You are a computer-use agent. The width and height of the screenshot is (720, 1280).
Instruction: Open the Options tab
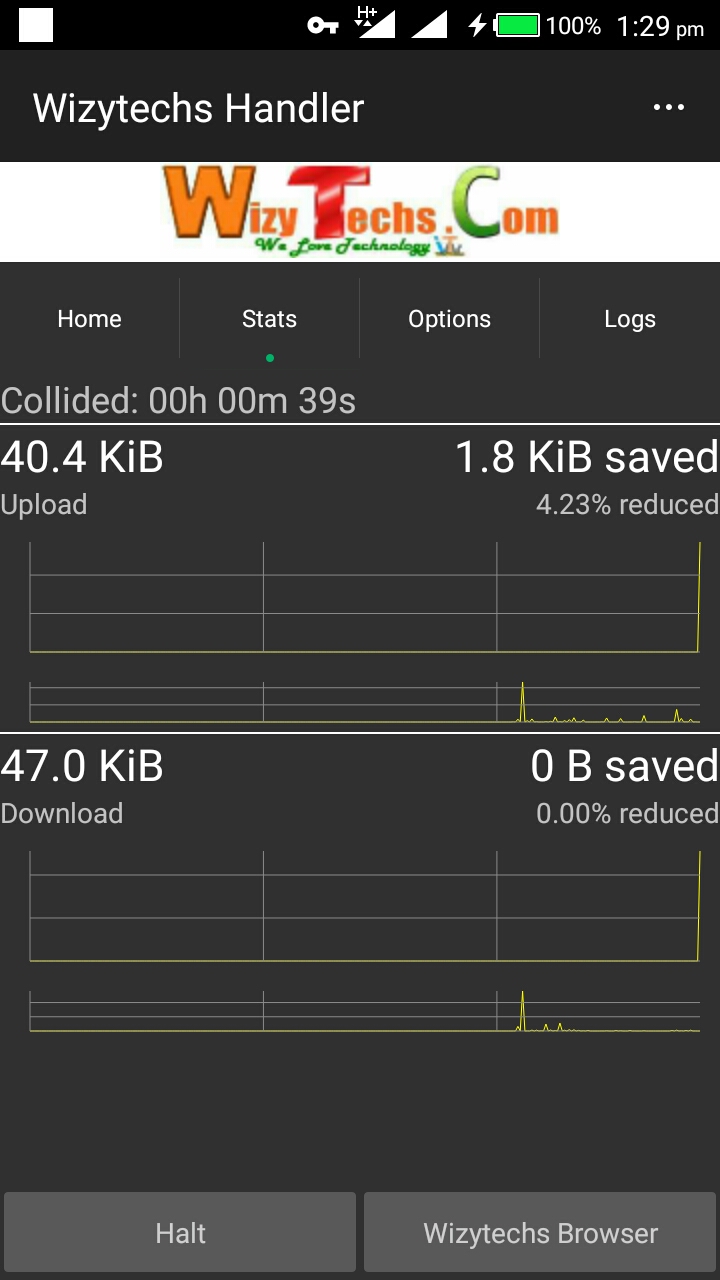pos(449,319)
